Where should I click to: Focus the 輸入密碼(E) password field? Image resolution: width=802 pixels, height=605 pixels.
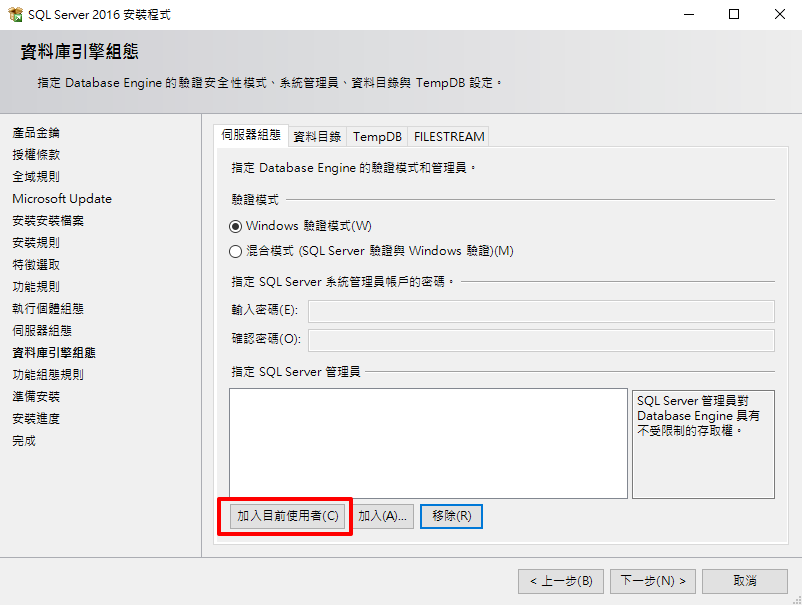pos(541,311)
